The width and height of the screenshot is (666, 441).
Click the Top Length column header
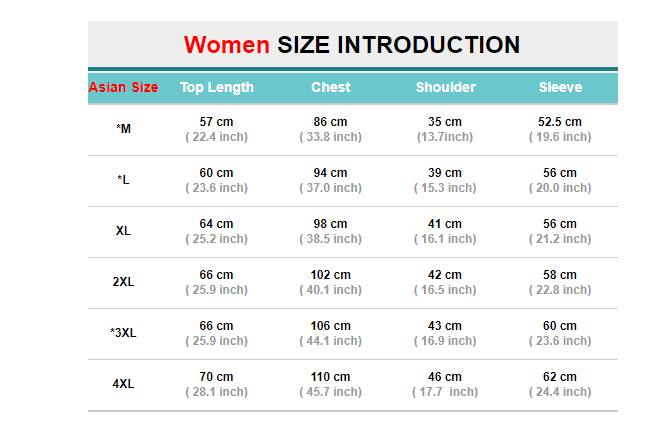[x=217, y=87]
